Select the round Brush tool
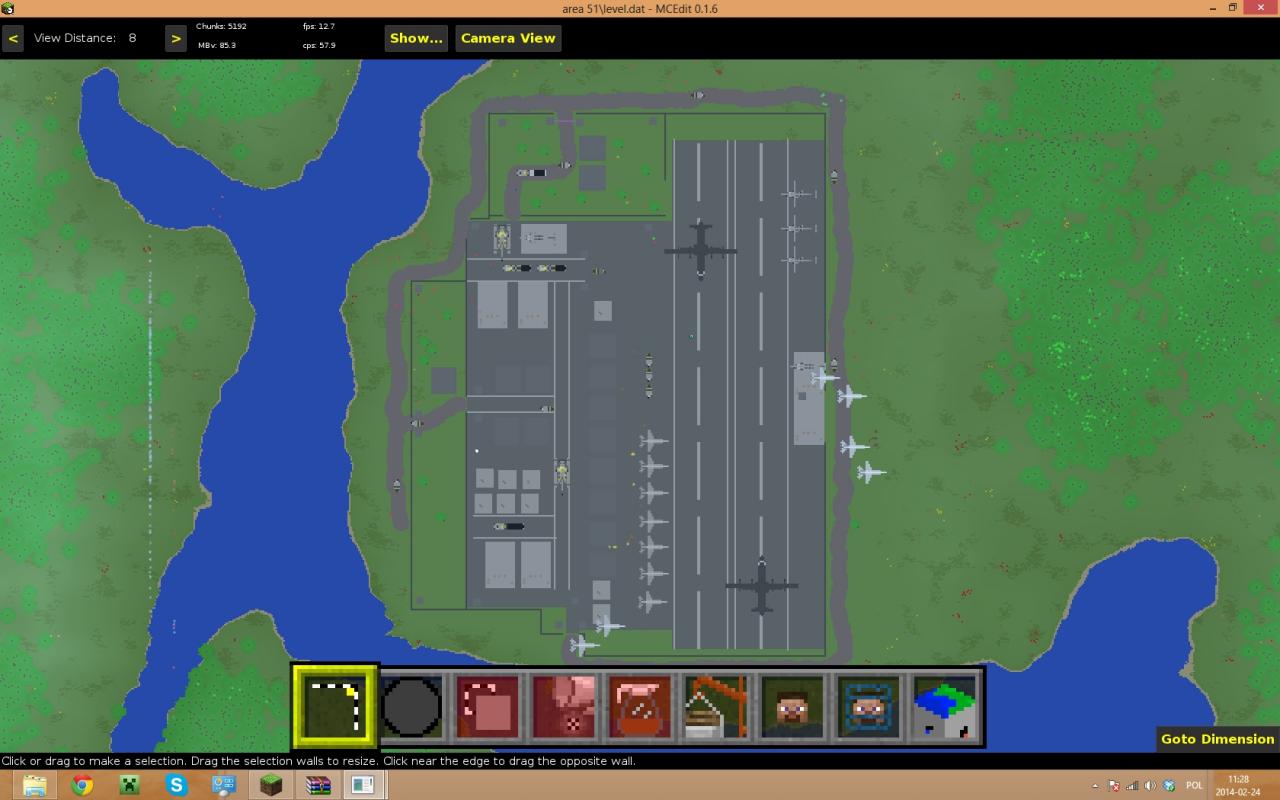The width and height of the screenshot is (1280, 800). [x=411, y=707]
